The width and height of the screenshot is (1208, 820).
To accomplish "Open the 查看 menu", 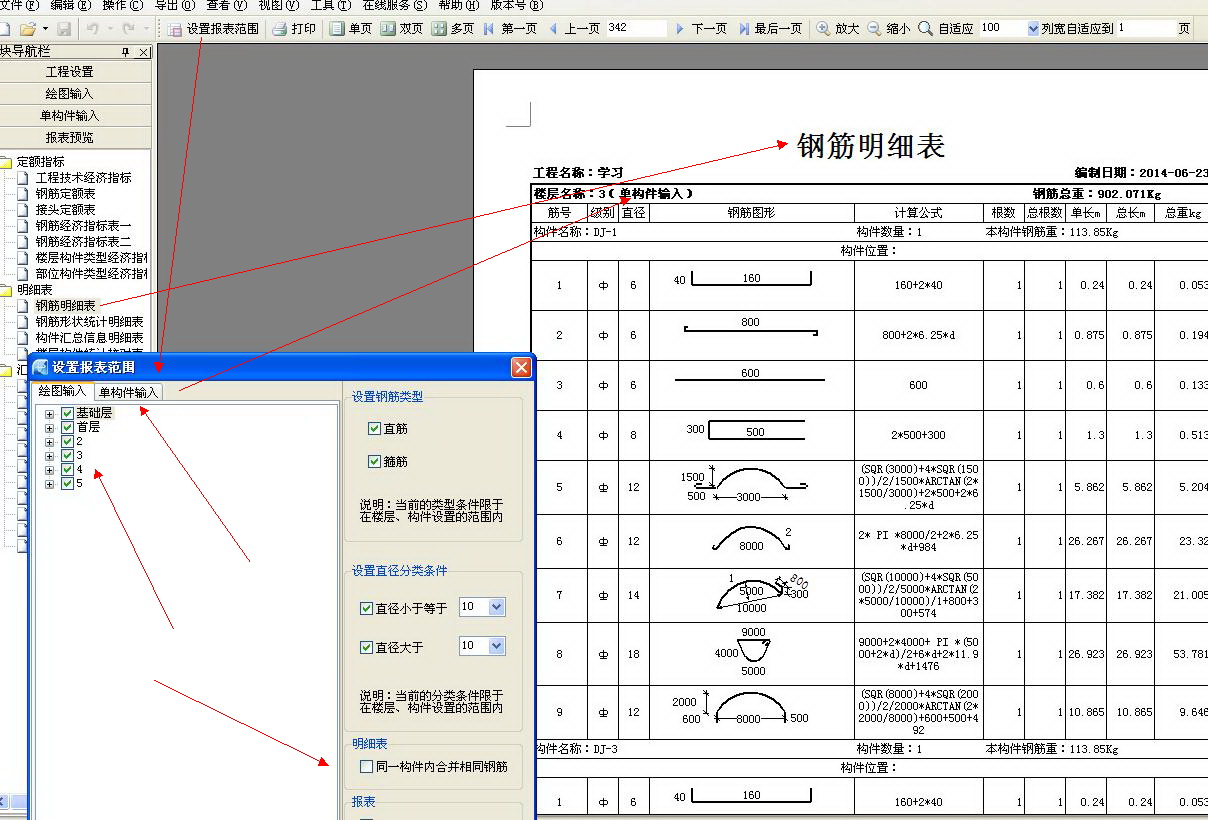I will point(226,5).
